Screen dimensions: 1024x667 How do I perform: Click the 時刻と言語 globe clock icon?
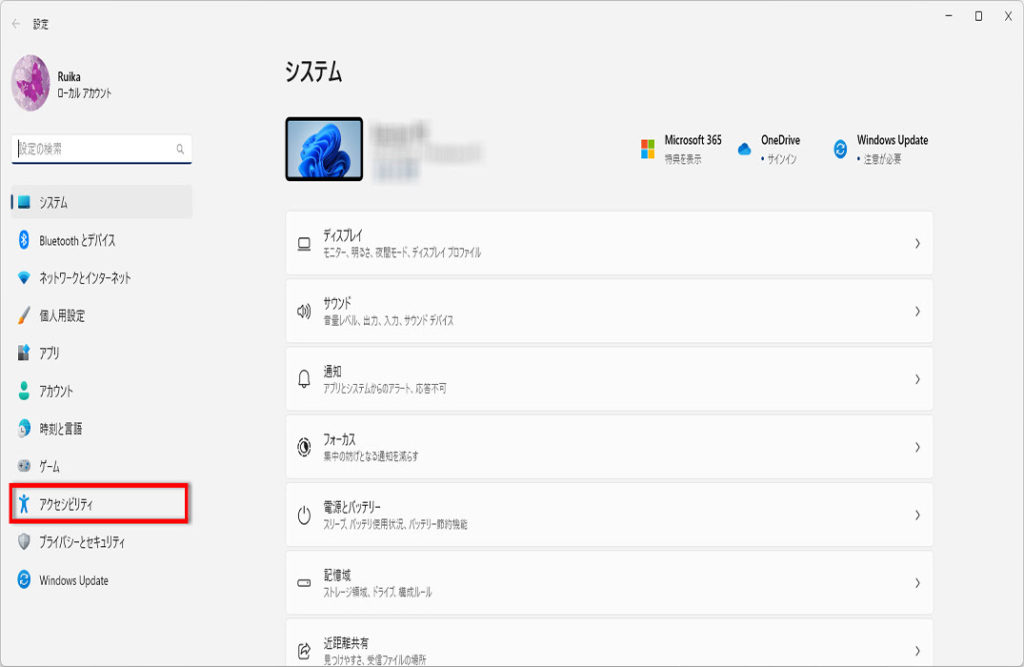point(25,429)
